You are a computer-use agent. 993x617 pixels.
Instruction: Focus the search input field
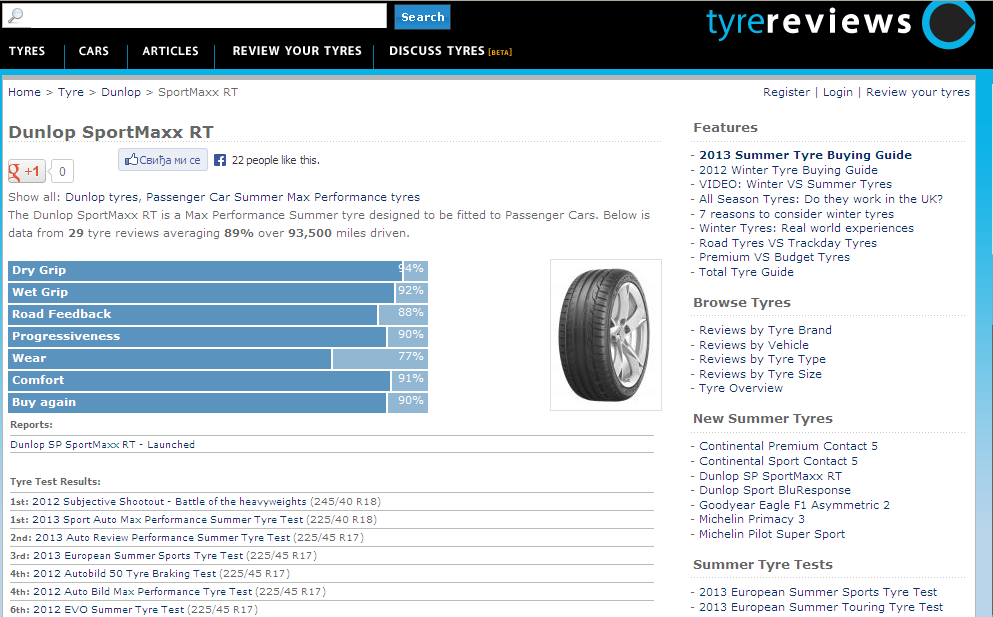point(194,16)
